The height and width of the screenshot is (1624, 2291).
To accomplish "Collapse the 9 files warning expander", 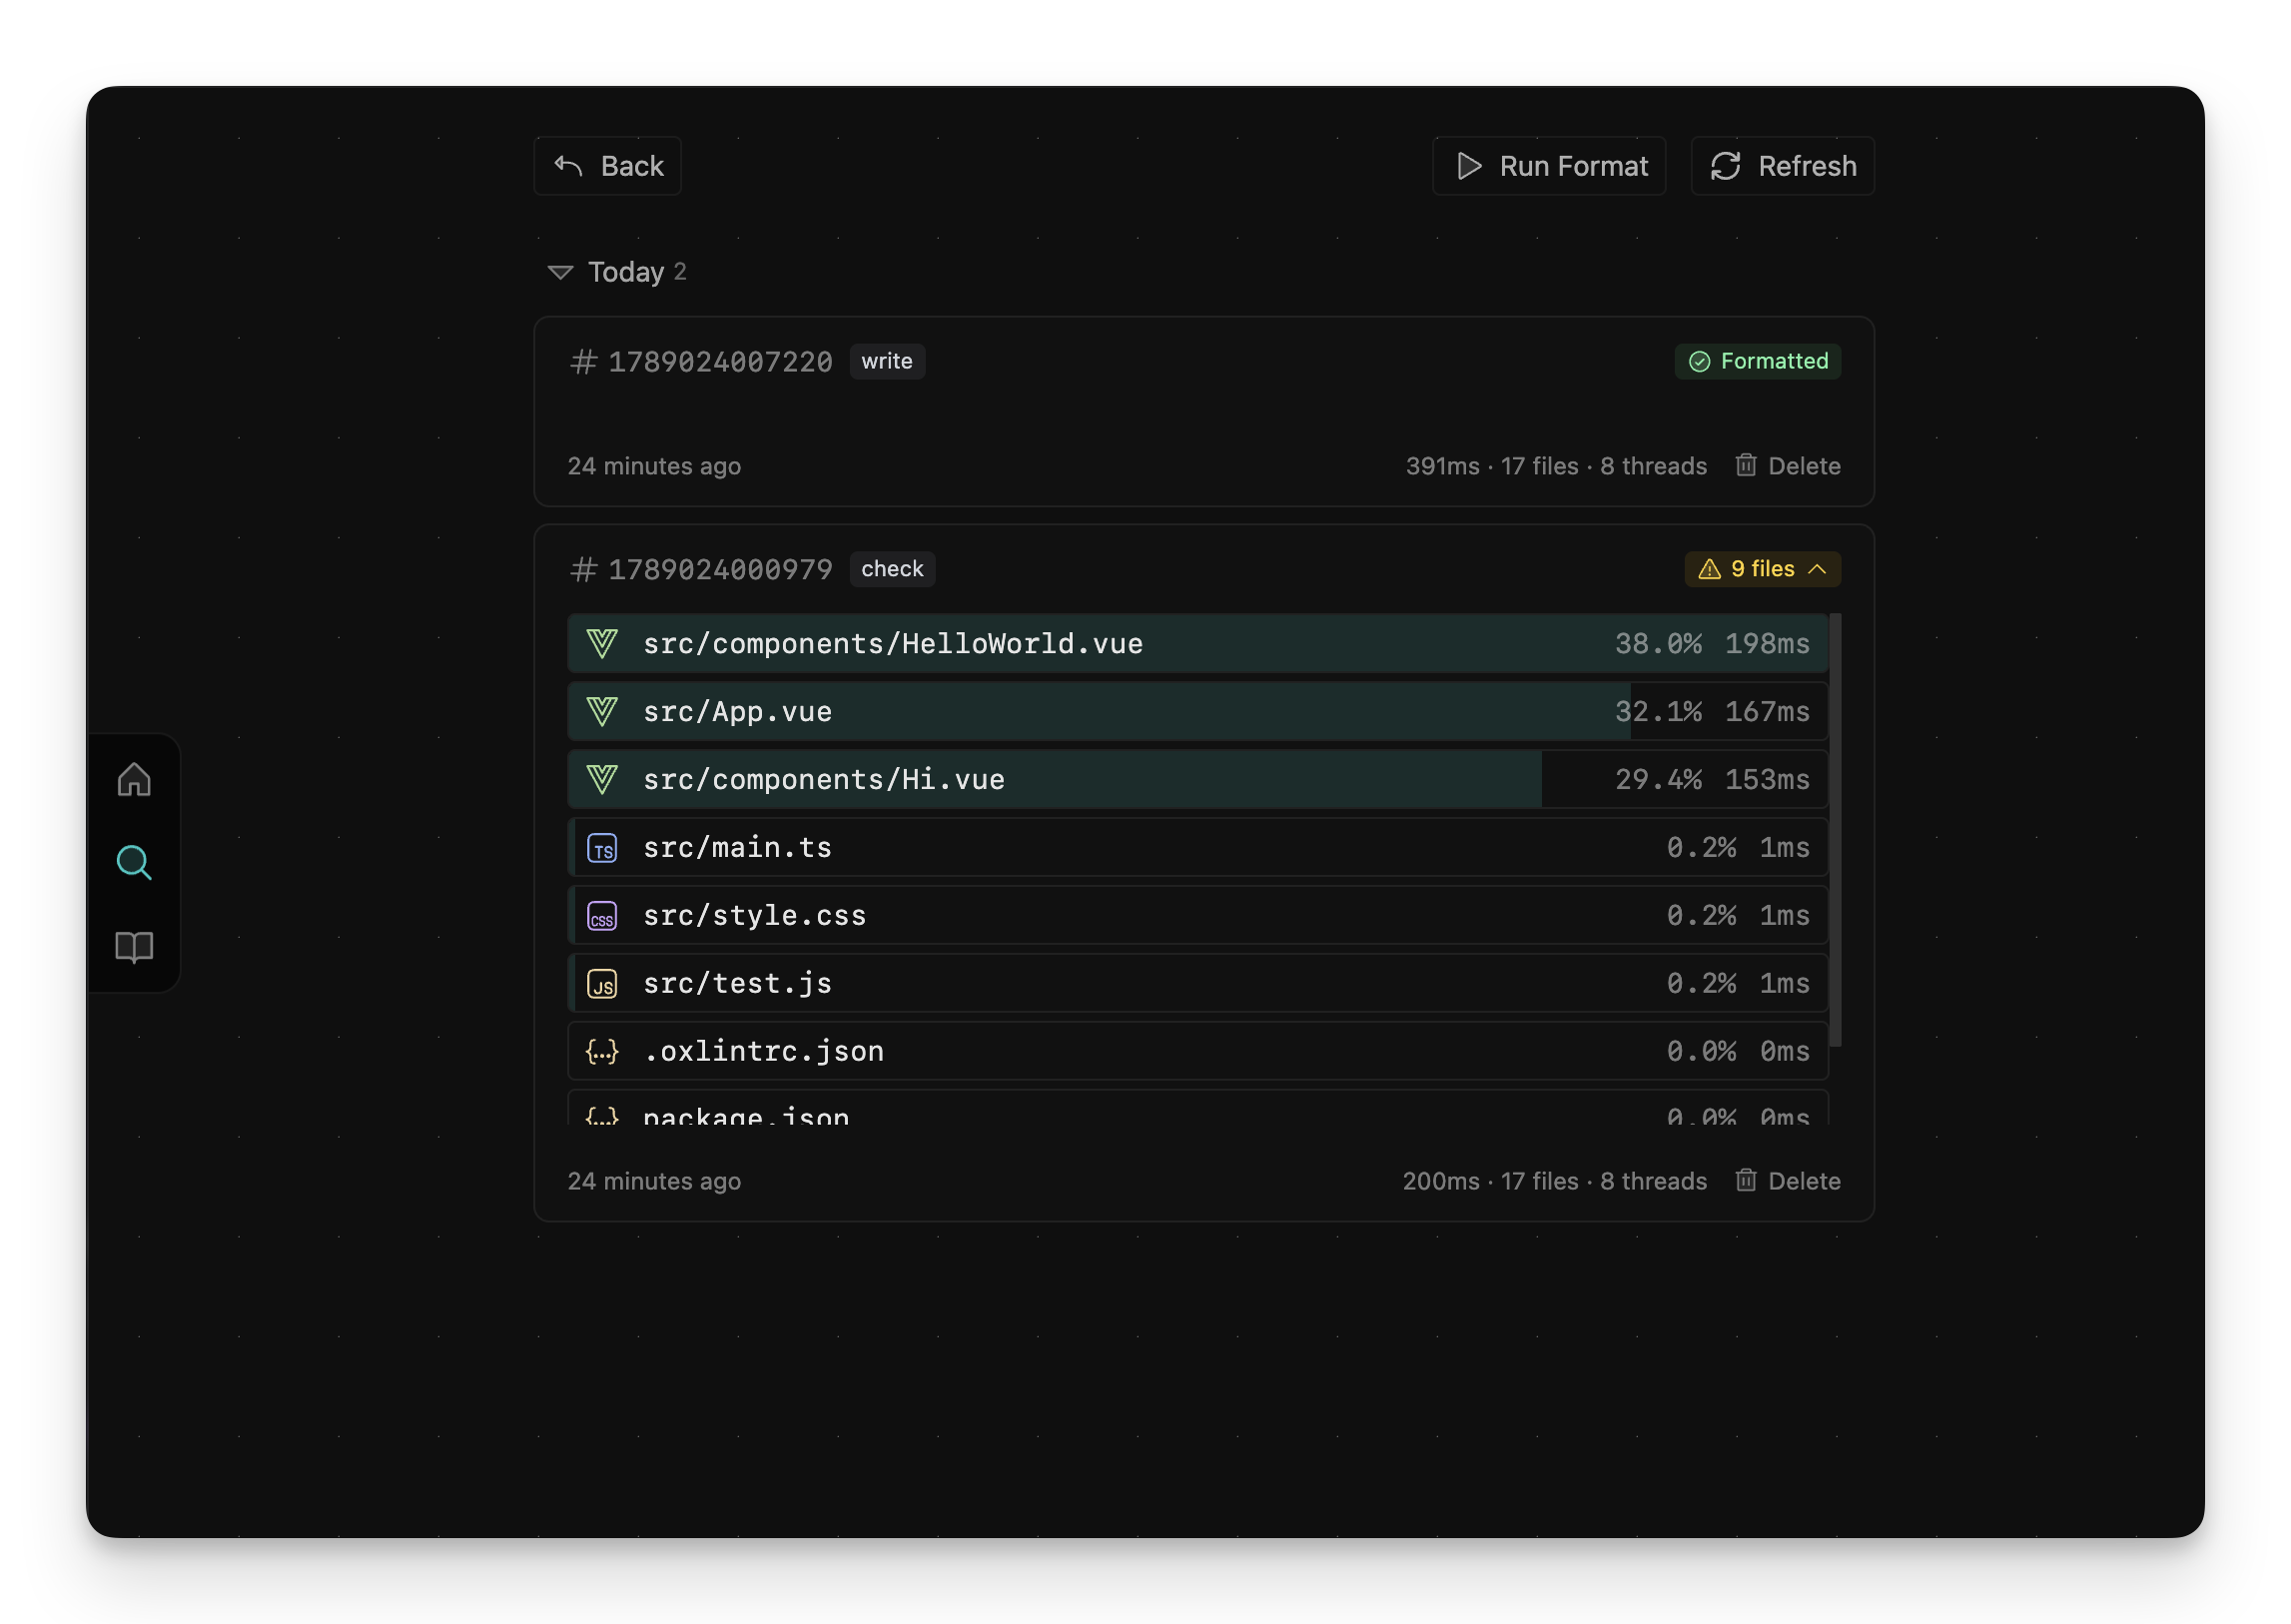I will point(1762,569).
